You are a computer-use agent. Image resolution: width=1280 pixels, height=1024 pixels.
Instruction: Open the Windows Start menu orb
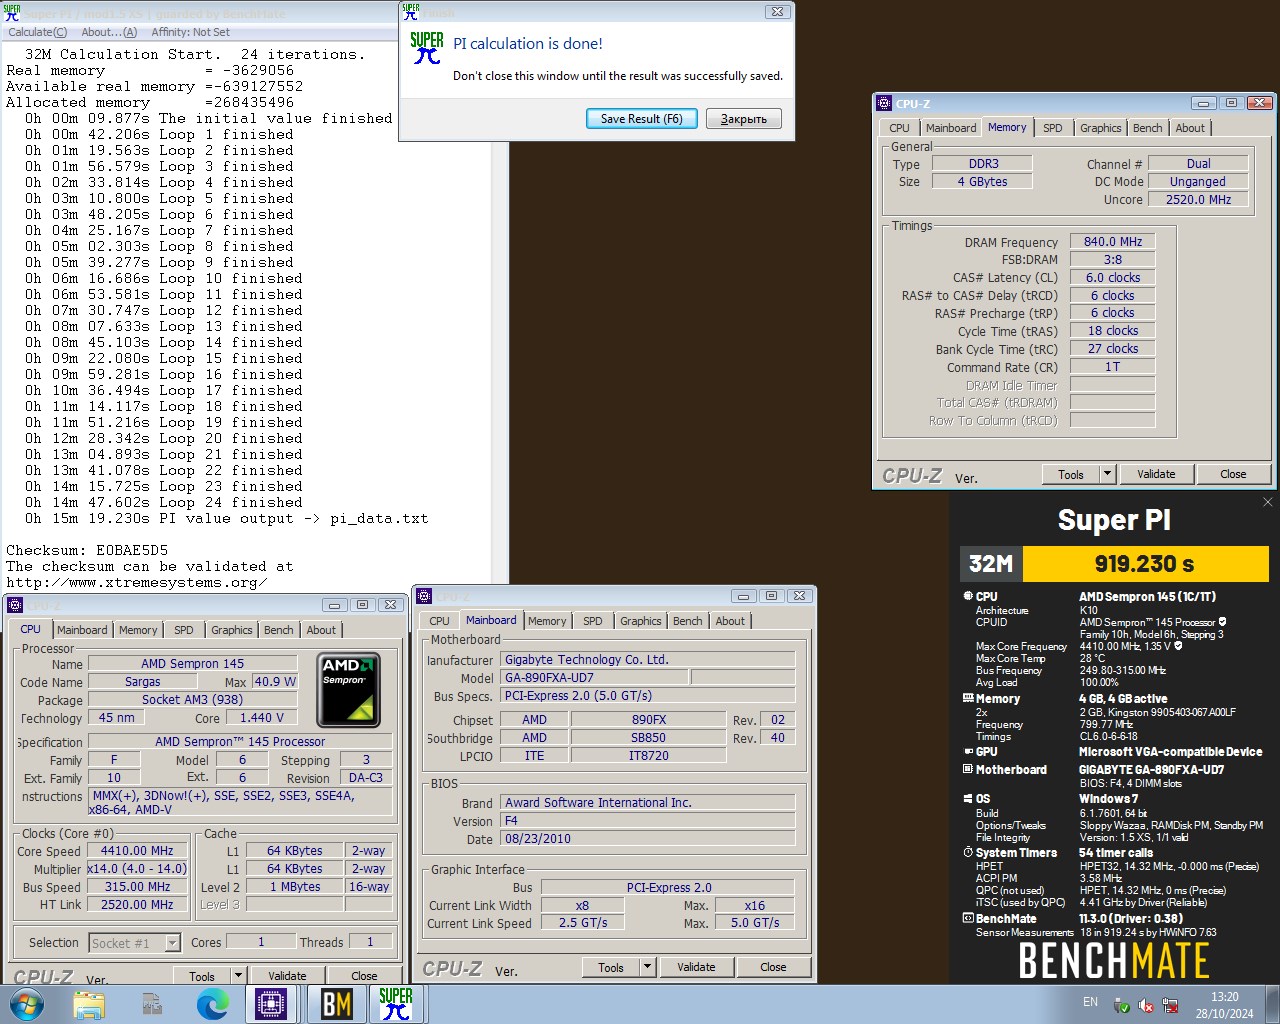tap(26, 1004)
